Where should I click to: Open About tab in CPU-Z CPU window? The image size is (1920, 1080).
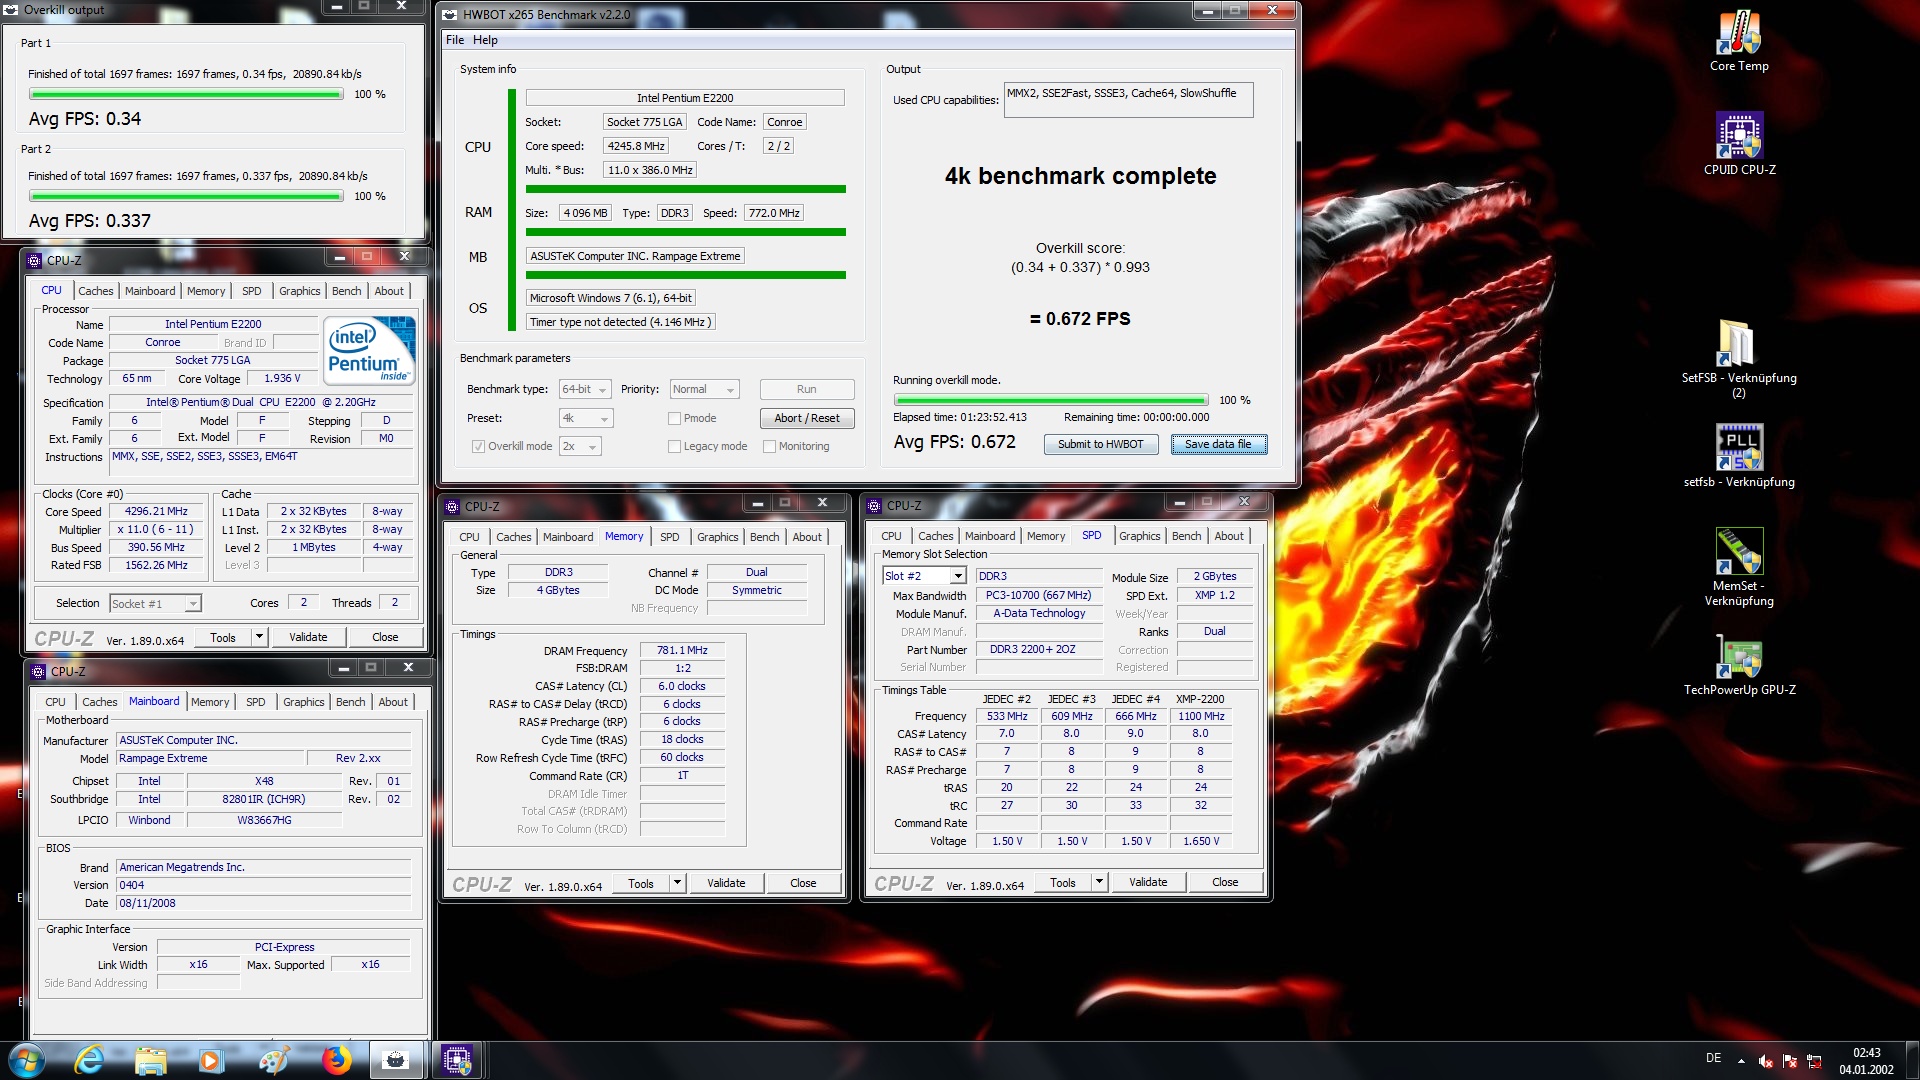pyautogui.click(x=389, y=291)
